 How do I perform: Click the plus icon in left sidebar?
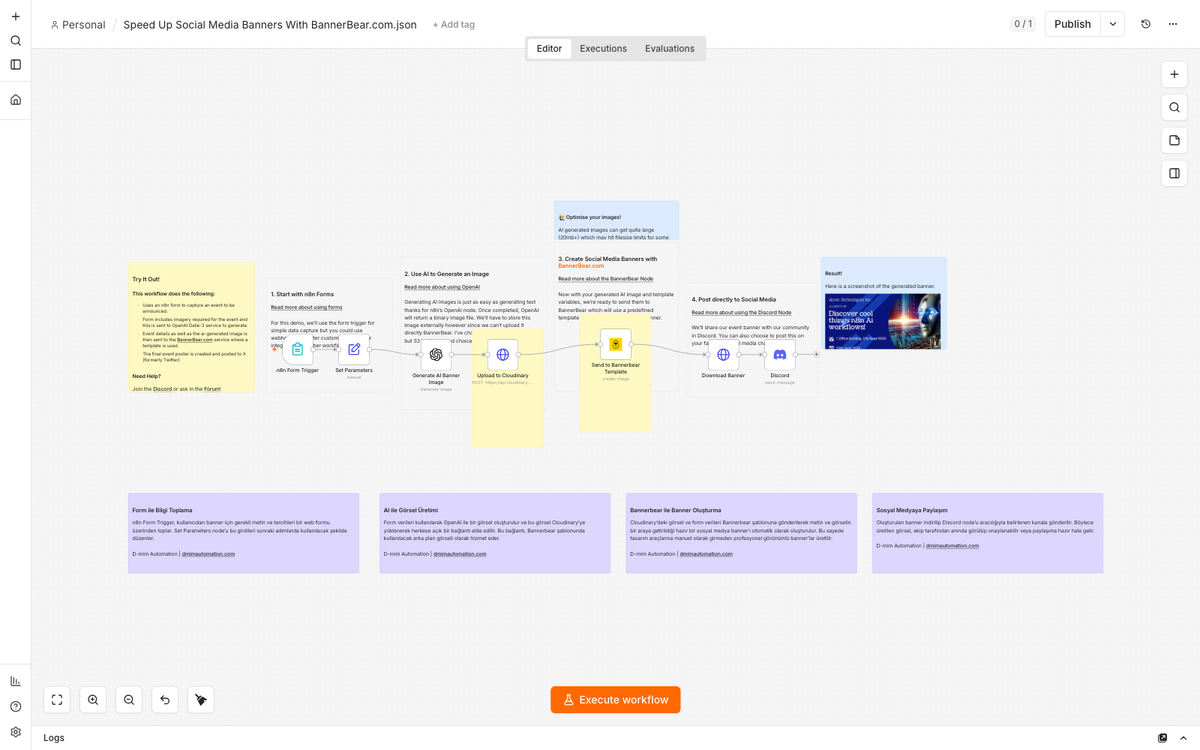[x=15, y=17]
